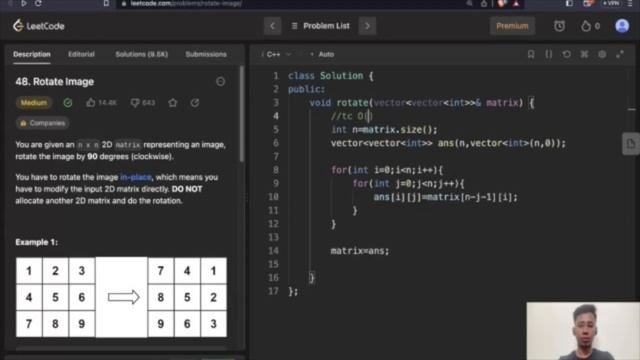Click the '48. Rotate Image' title
640x360 pixels.
pos(55,82)
